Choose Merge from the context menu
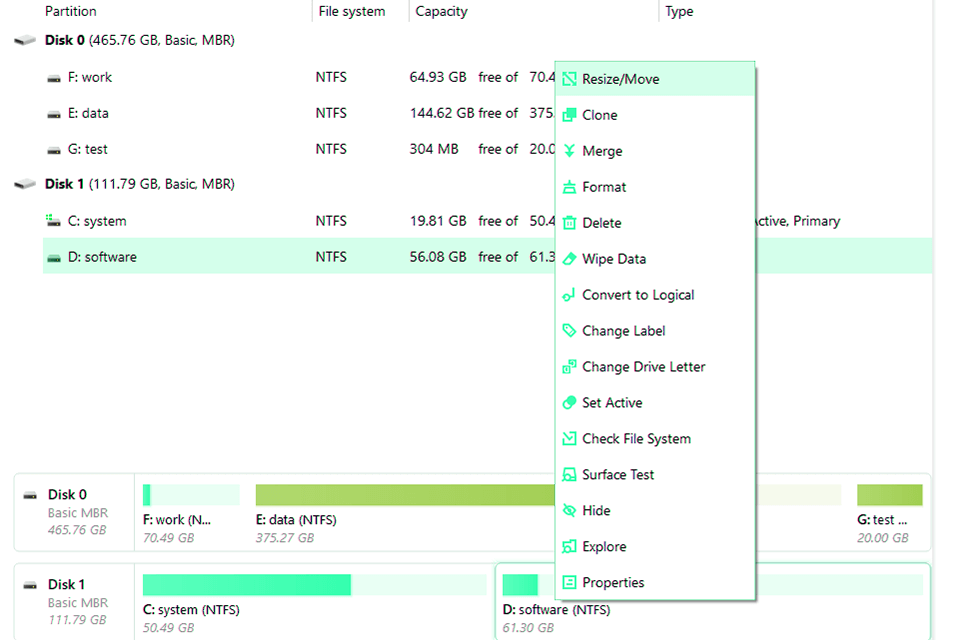This screenshot has height=640, width=960. pos(602,150)
